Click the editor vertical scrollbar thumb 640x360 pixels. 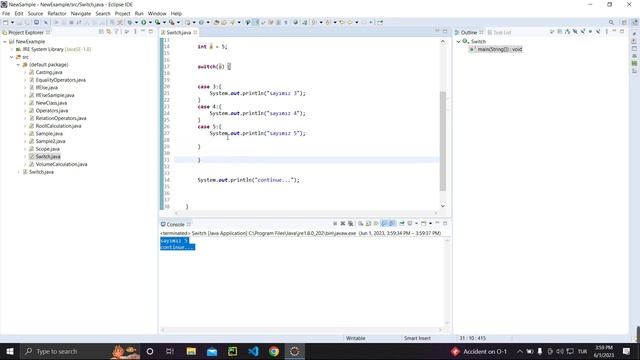point(443,141)
